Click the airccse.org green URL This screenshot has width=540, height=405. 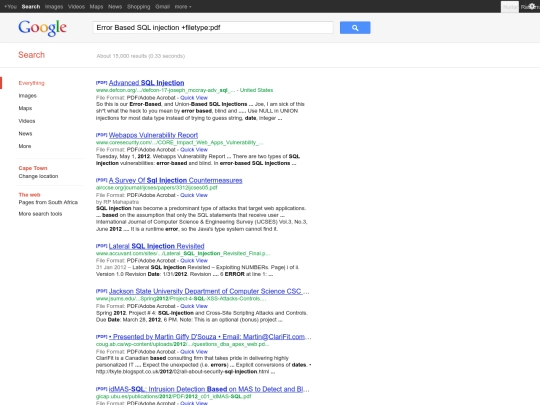pos(157,188)
